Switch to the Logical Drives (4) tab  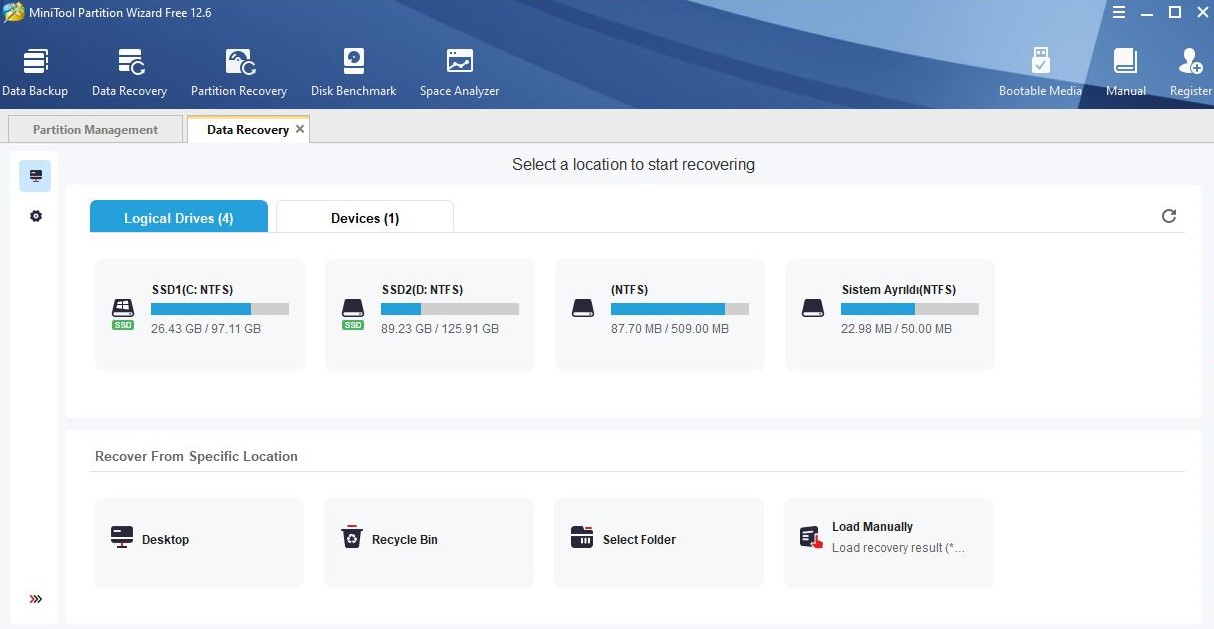[179, 217]
